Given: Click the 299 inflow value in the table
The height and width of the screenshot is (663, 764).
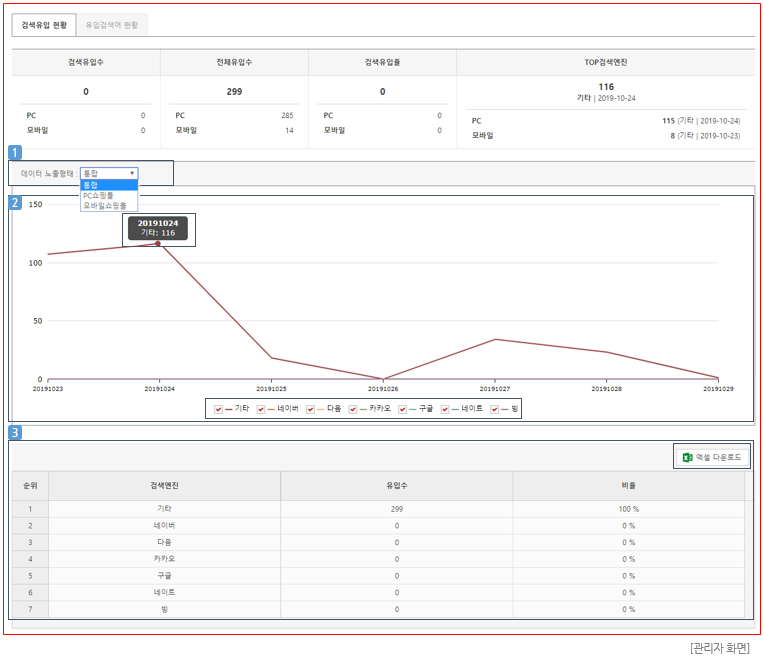Looking at the screenshot, I should pos(397,509).
